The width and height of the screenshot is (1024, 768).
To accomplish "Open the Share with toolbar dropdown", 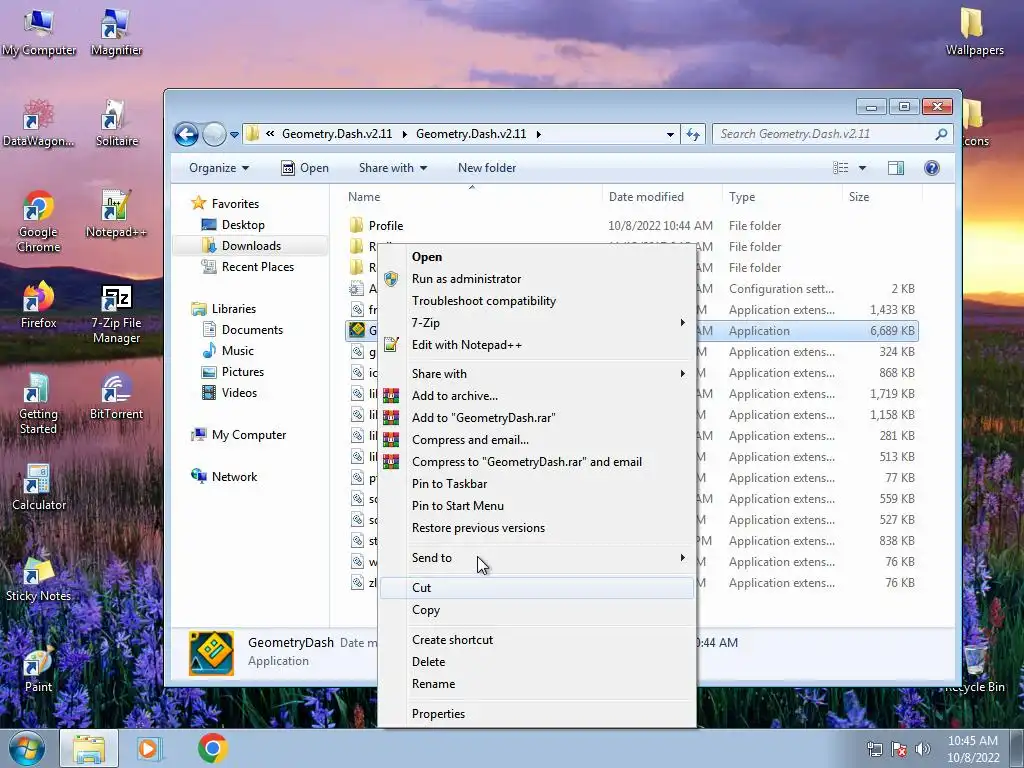I will (392, 168).
